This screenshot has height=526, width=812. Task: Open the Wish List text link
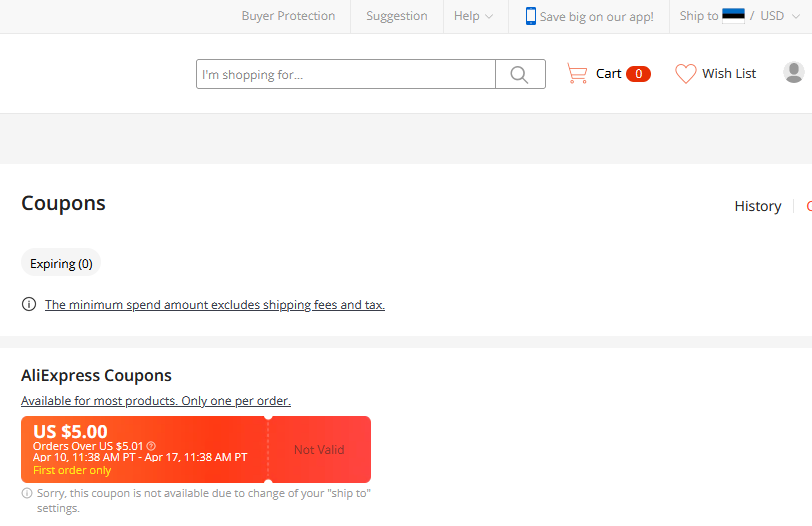tap(729, 74)
